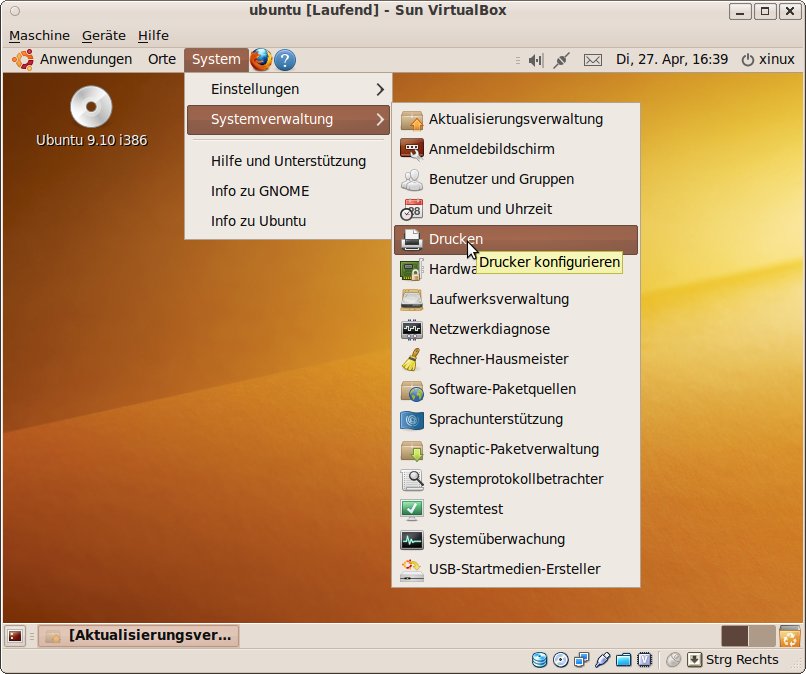
Task: Expand the Einstellungen submenu
Action: click(288, 89)
